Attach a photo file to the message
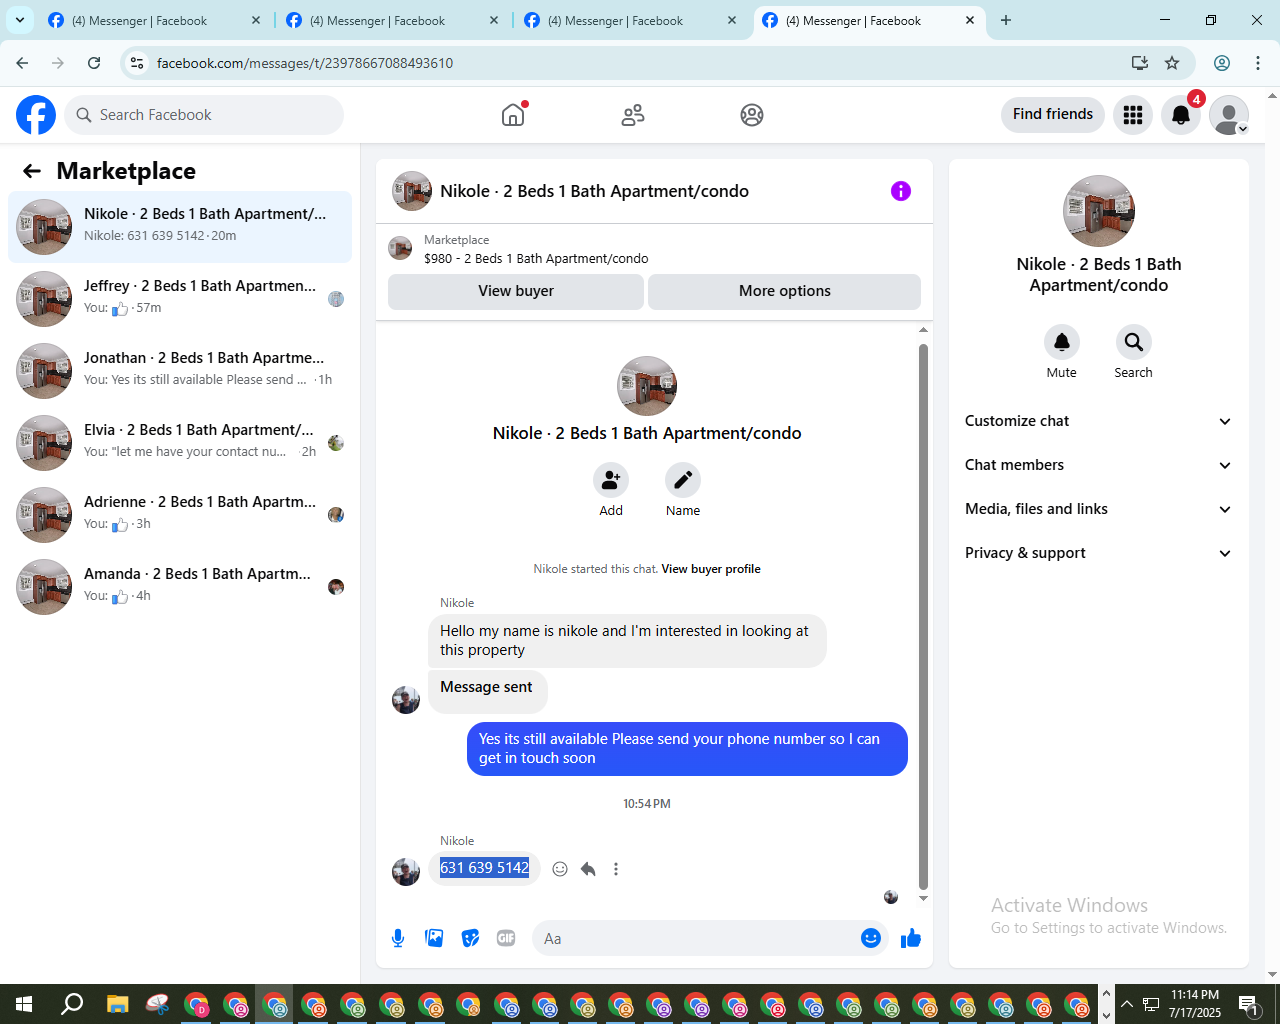Viewport: 1280px width, 1024px height. 434,938
